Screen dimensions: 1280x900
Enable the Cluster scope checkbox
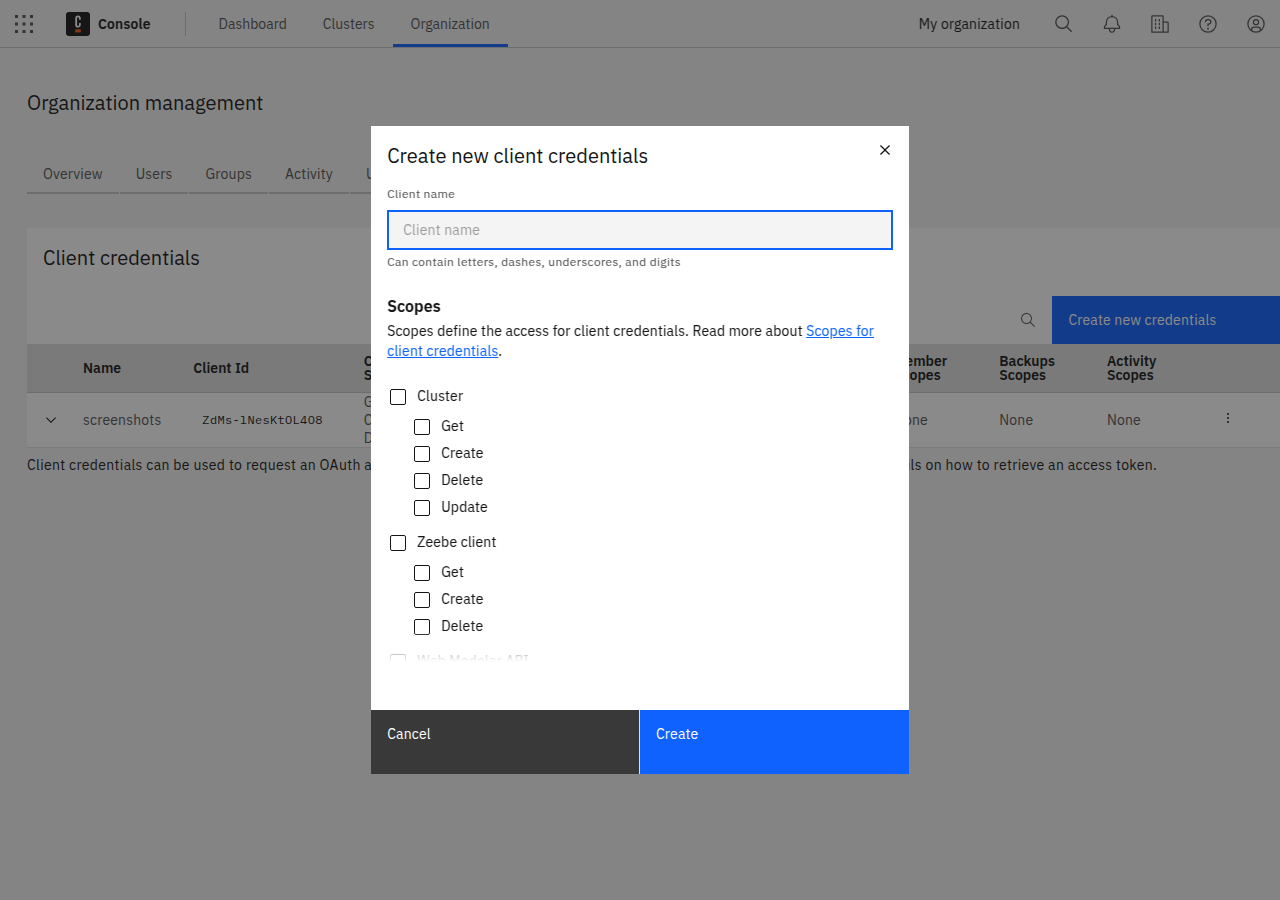(x=398, y=397)
